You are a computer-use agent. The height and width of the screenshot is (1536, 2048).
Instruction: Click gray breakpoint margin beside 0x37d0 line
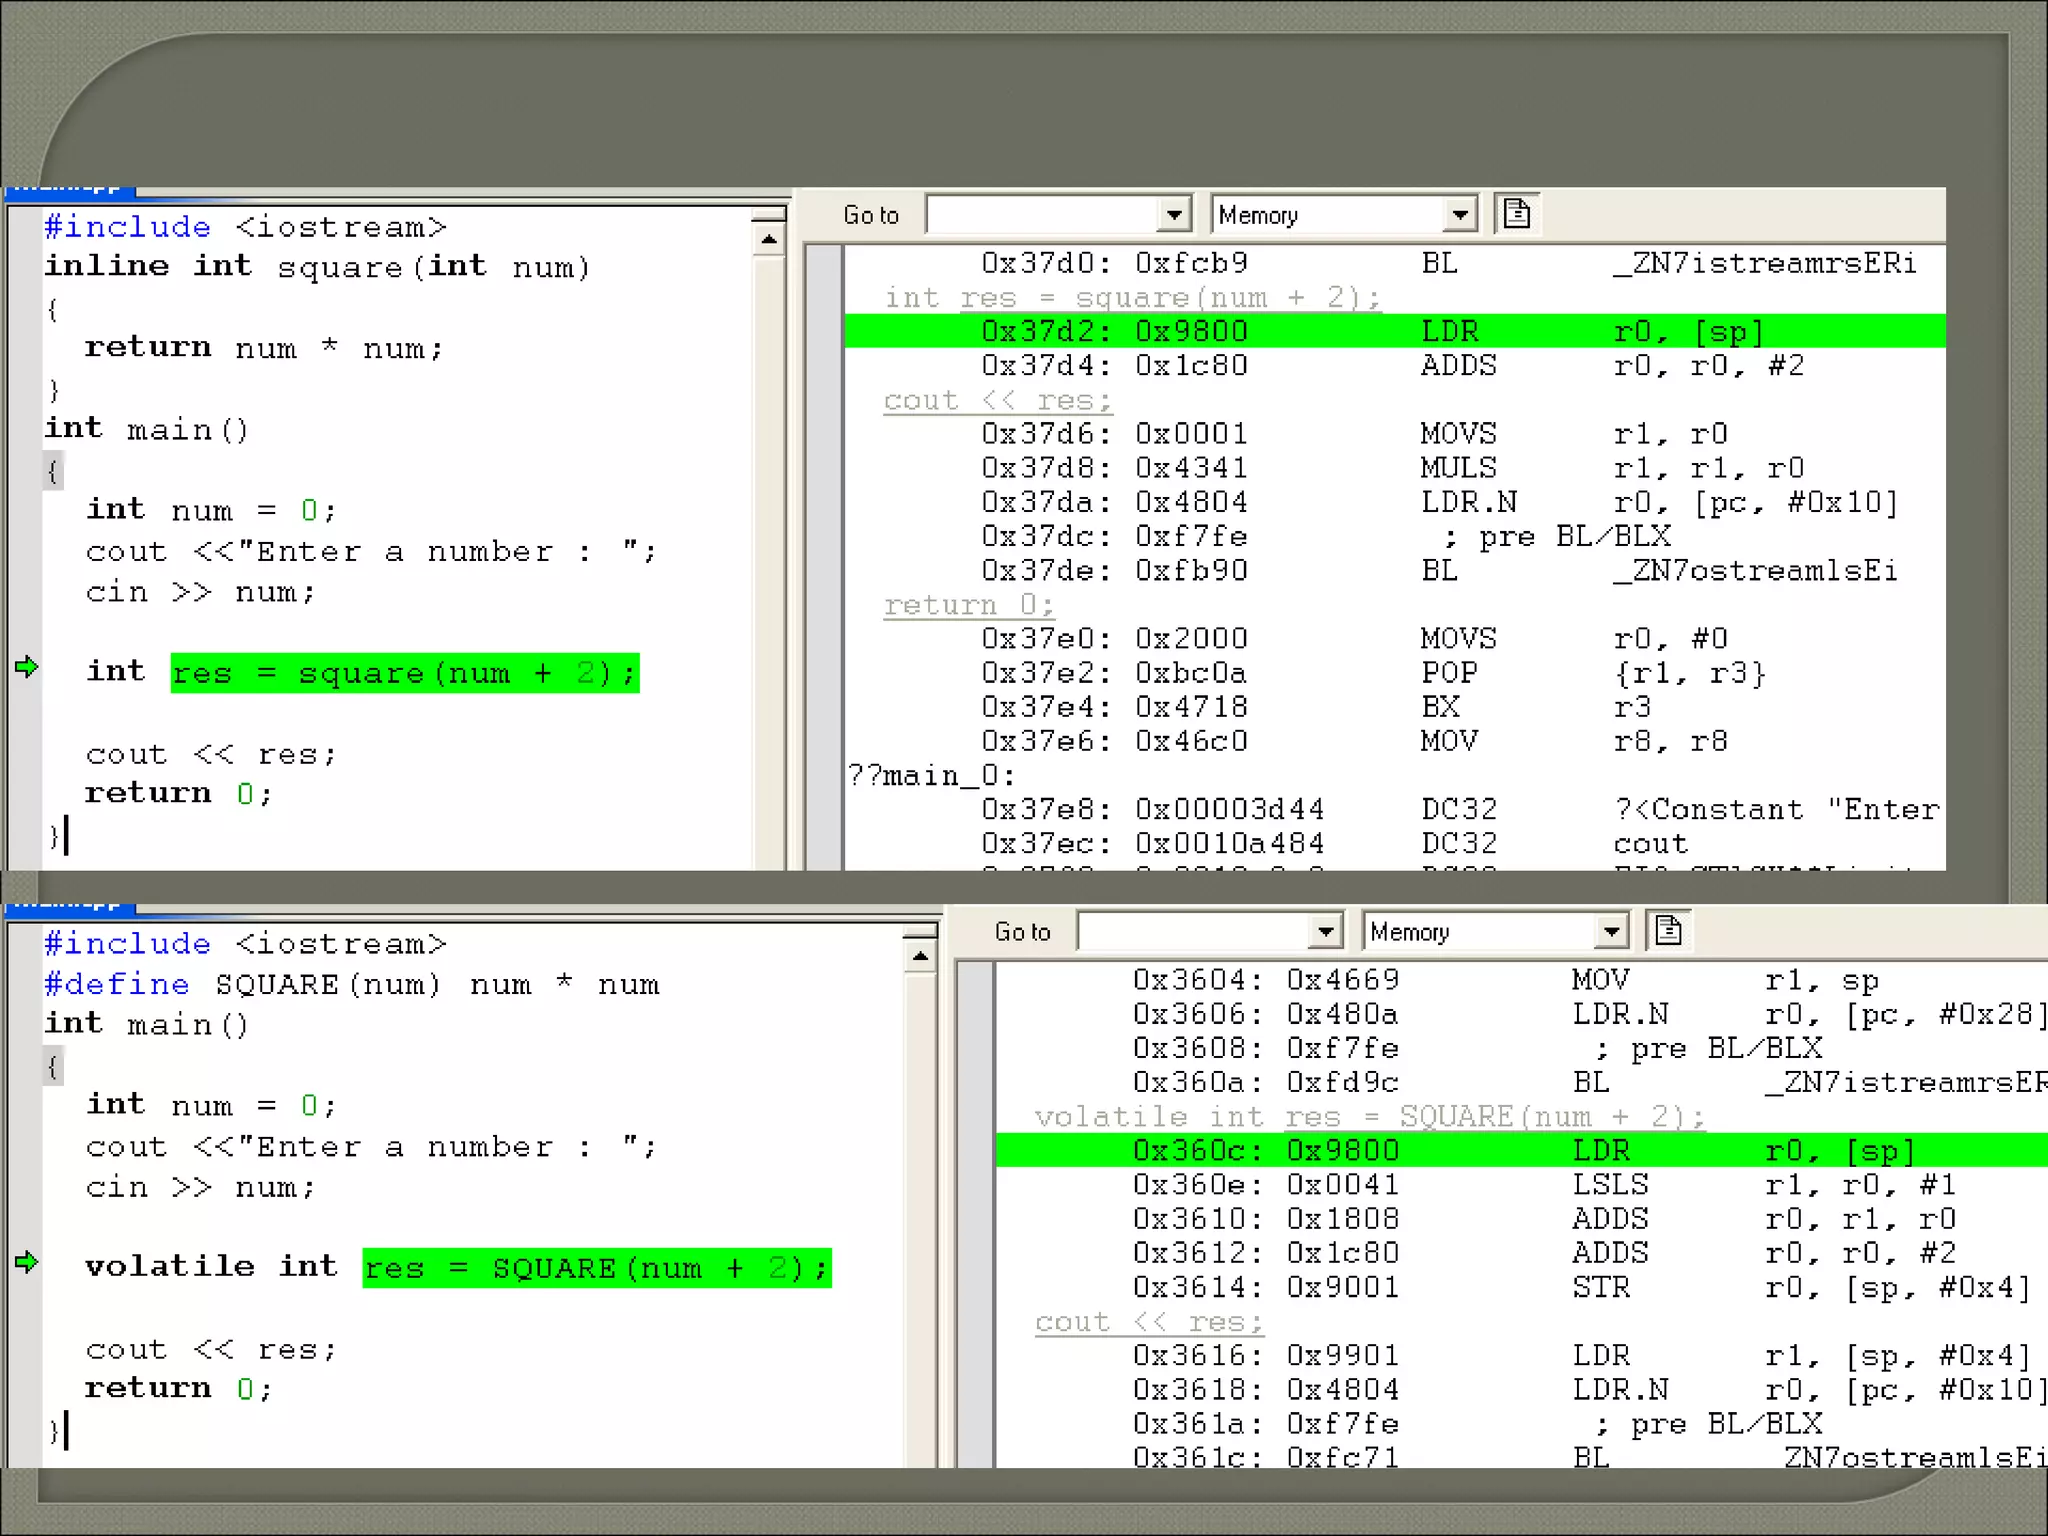coord(824,264)
